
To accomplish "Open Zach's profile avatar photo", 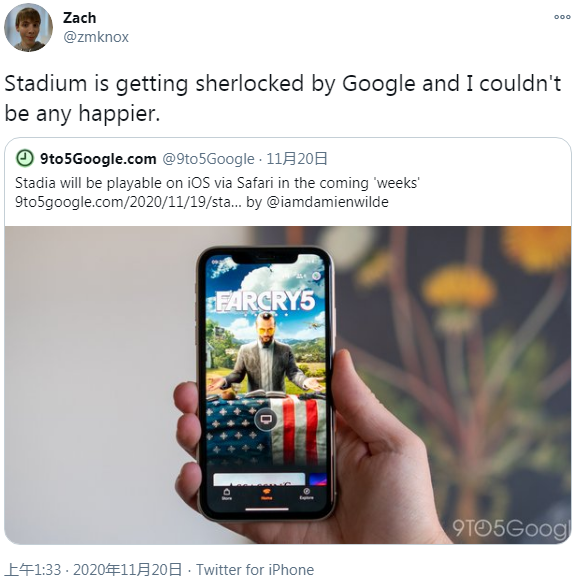I will tap(28, 27).
